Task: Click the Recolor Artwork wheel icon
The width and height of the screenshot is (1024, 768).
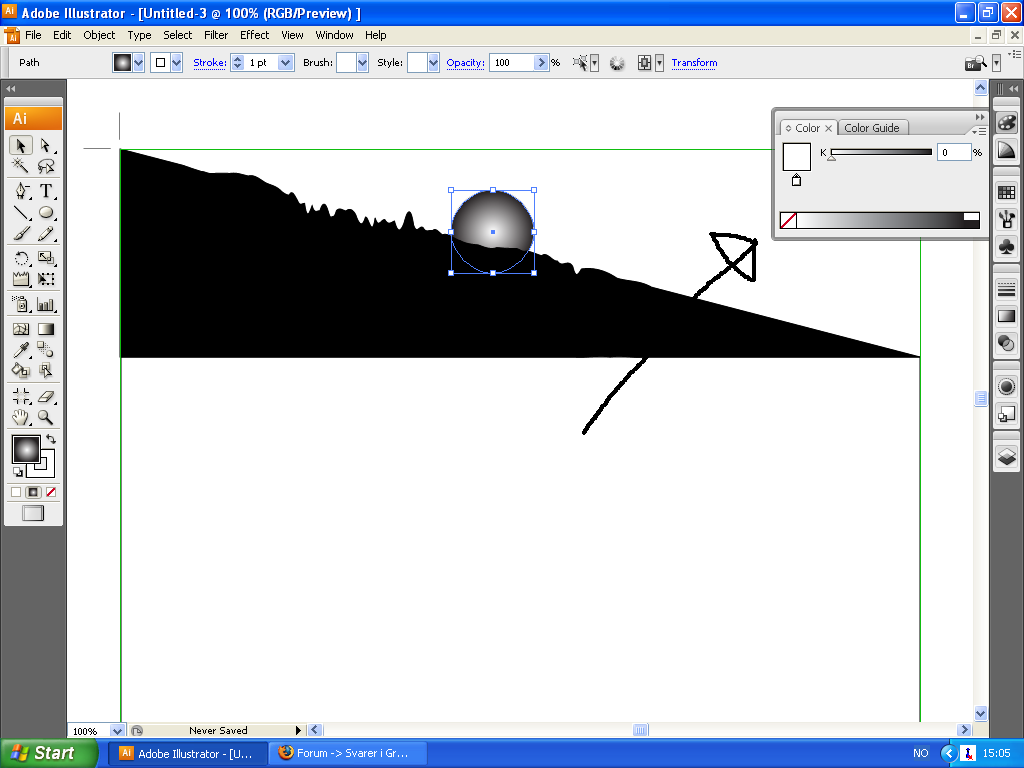Action: pos(617,63)
